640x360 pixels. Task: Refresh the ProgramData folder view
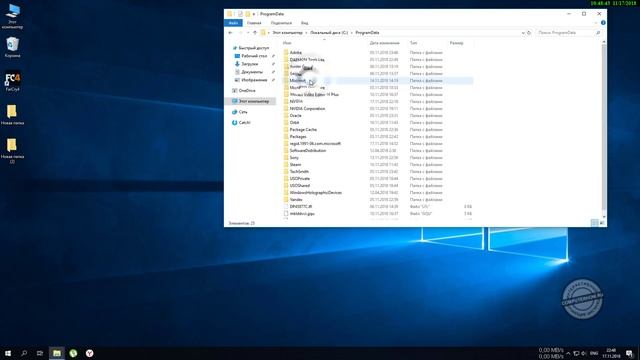coord(529,33)
